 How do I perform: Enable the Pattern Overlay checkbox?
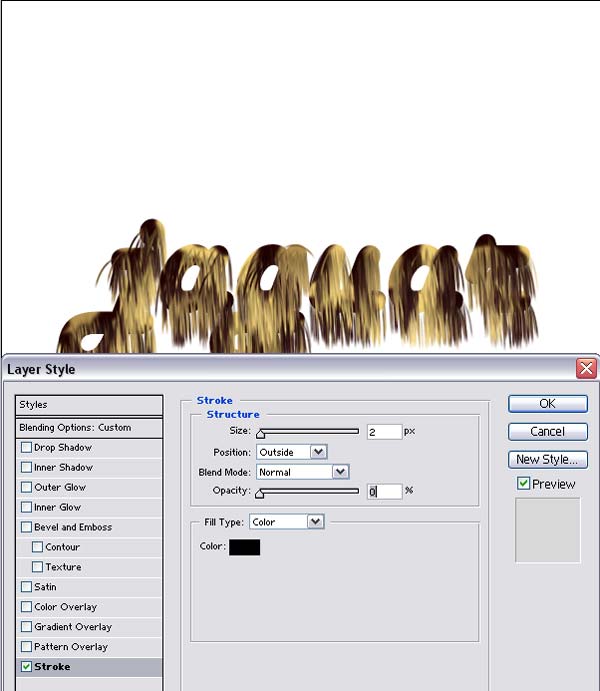(26, 646)
